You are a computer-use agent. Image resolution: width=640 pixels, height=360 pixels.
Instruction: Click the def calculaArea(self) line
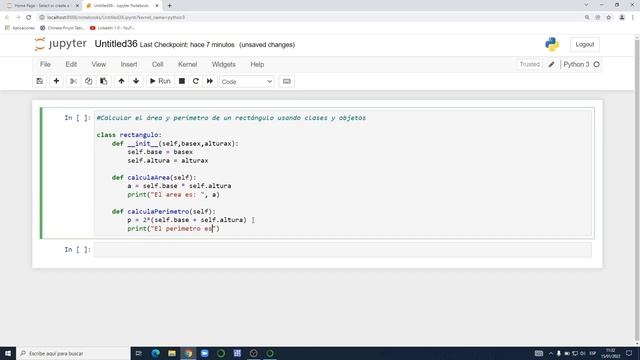click(154, 178)
